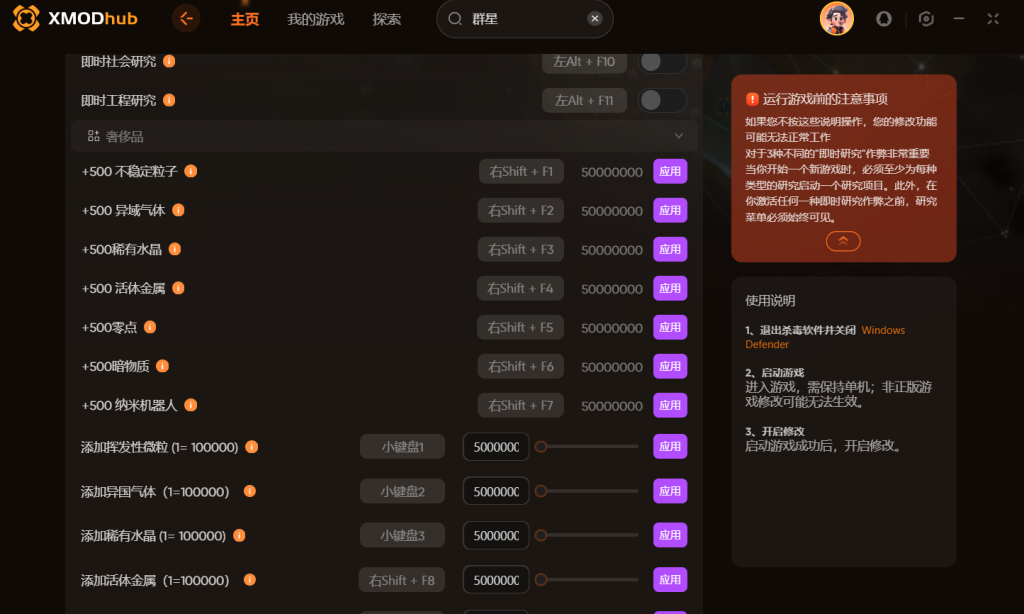
Task: Click the 添加稀有水晶 value field
Action: point(496,536)
